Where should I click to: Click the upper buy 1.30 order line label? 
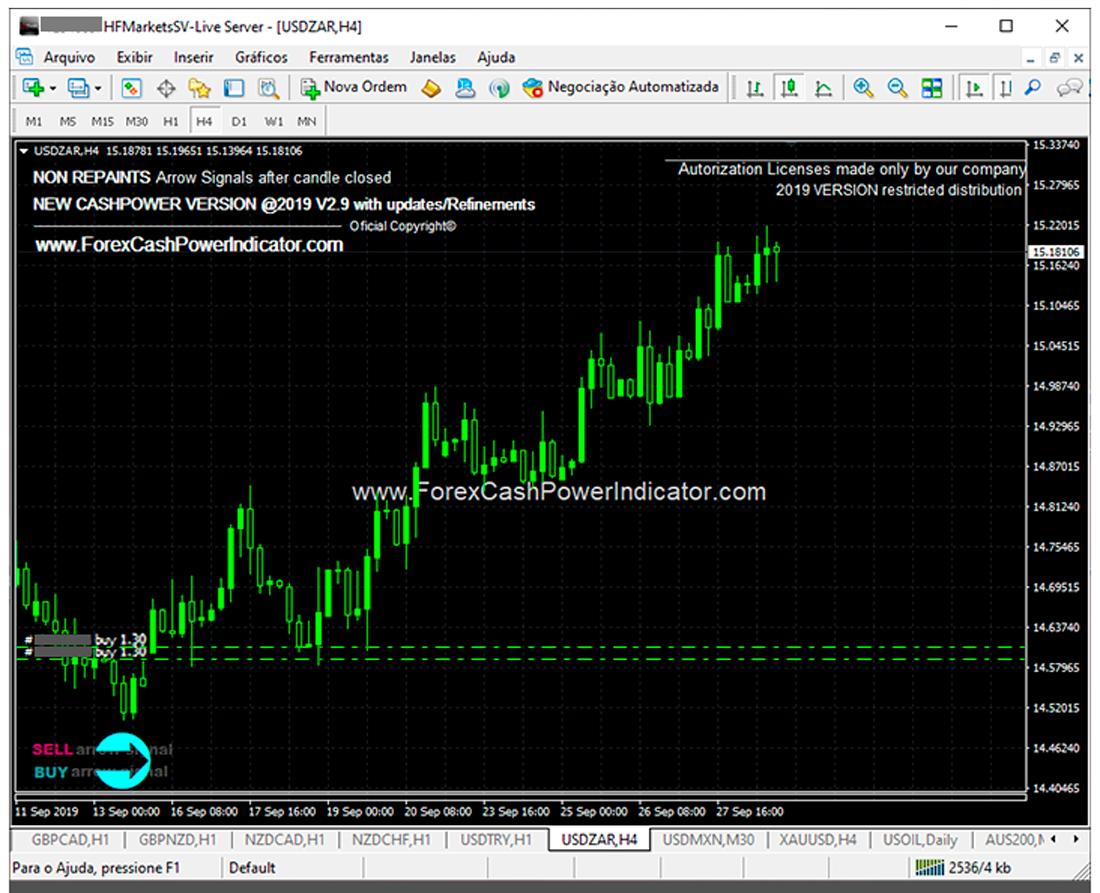[x=120, y=639]
